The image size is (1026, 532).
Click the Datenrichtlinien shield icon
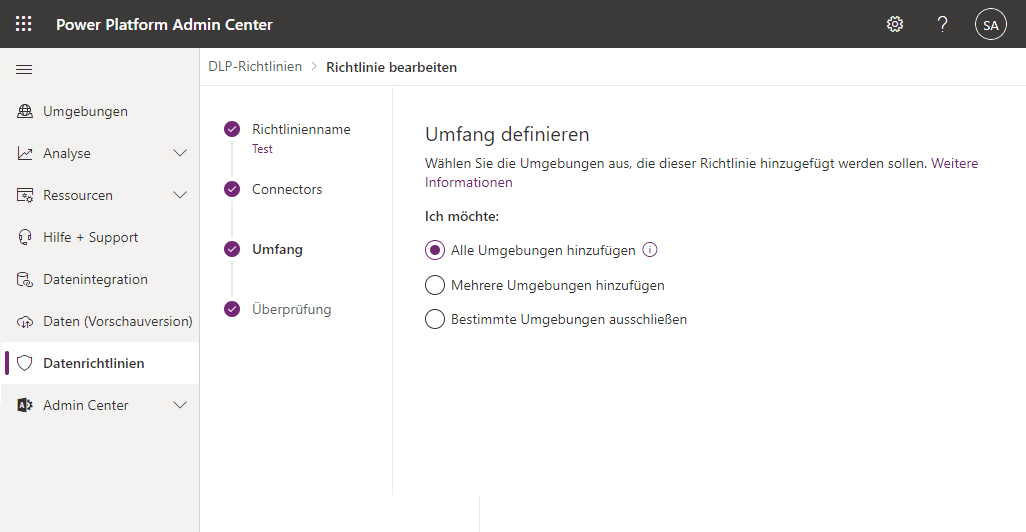pos(25,363)
